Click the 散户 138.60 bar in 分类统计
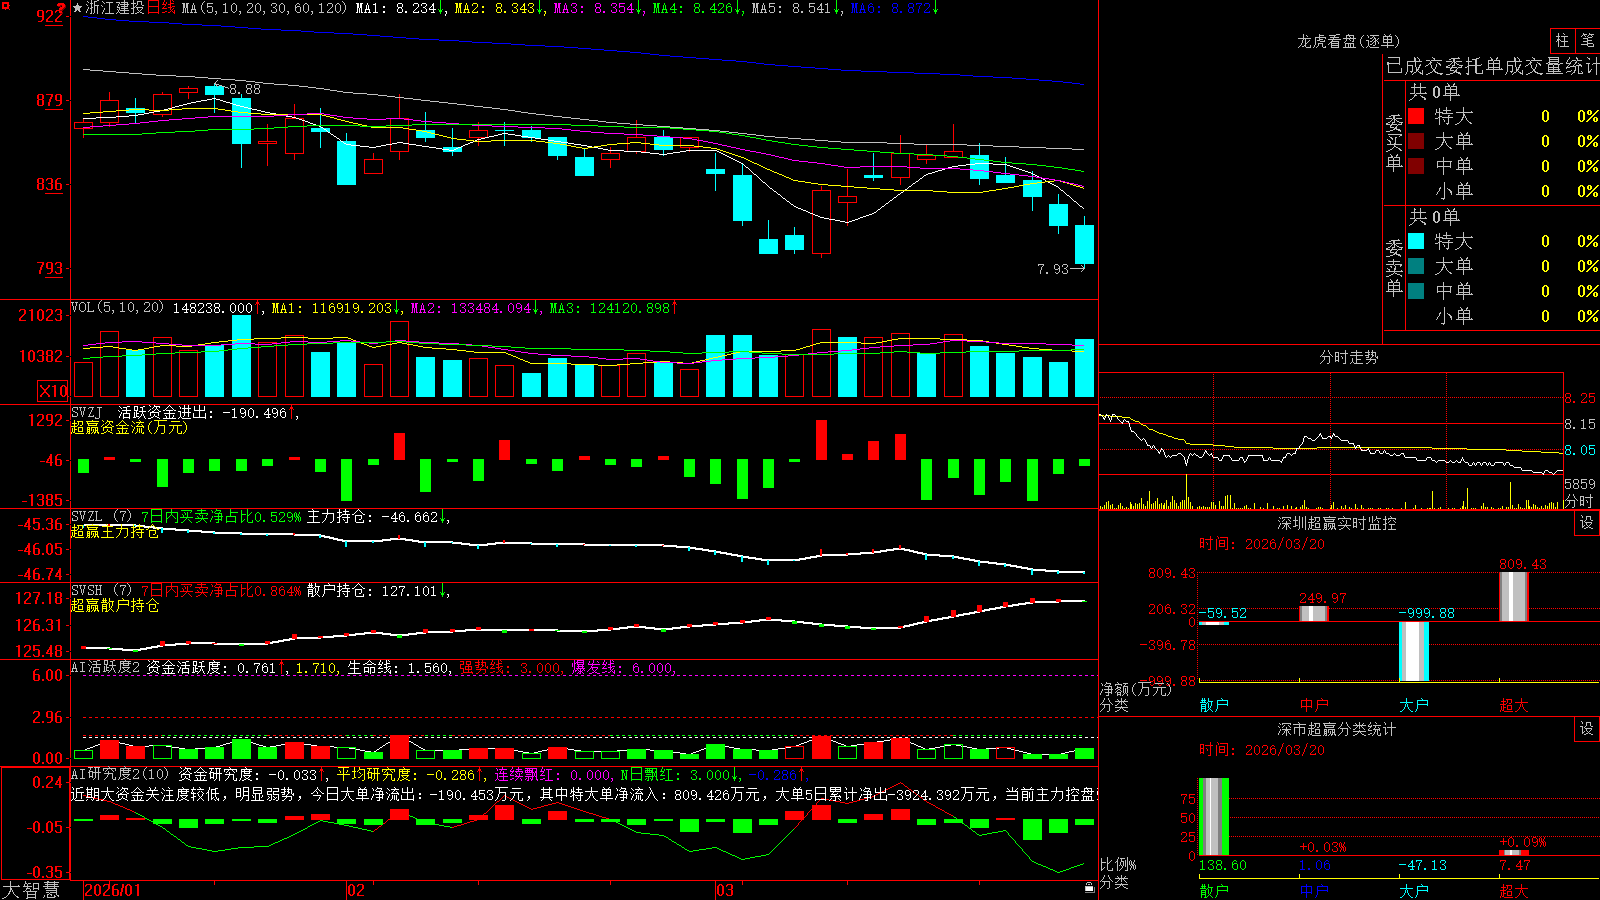1600x900 pixels. click(x=1214, y=816)
